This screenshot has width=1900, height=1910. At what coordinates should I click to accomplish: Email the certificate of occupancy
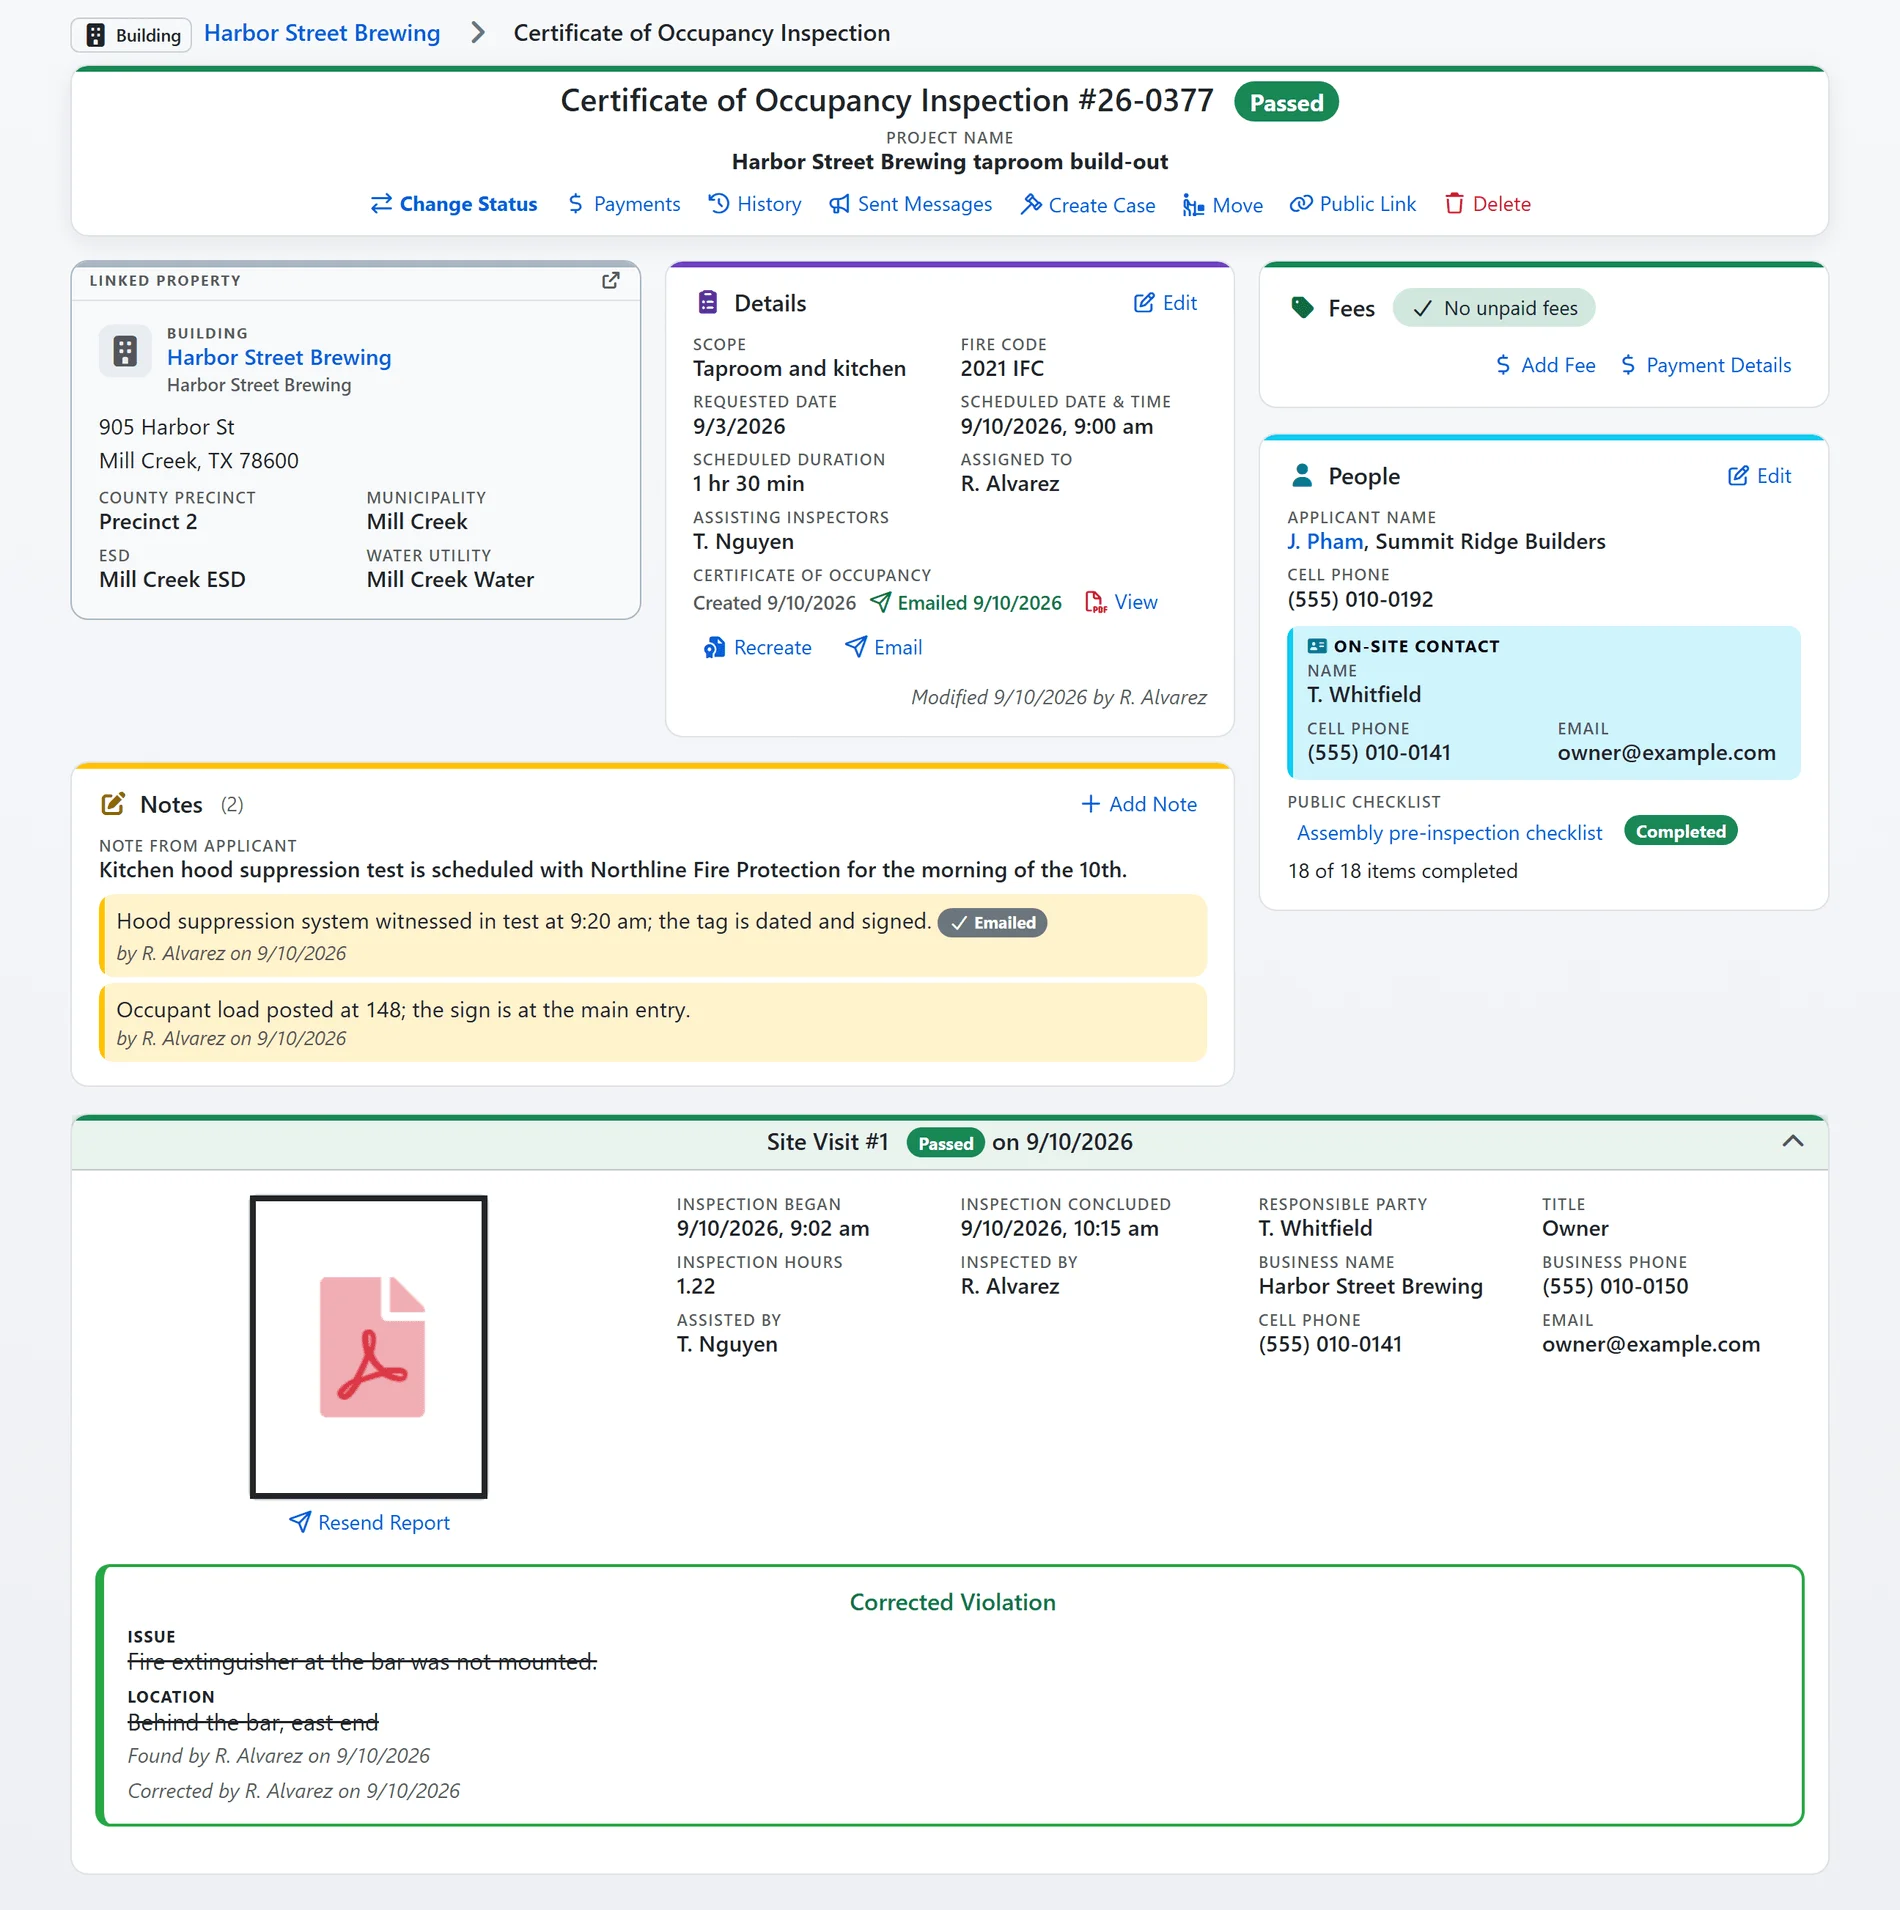[x=883, y=647]
